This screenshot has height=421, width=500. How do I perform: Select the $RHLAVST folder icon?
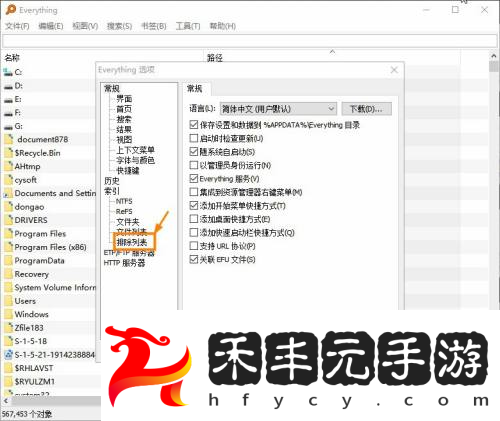point(9,368)
